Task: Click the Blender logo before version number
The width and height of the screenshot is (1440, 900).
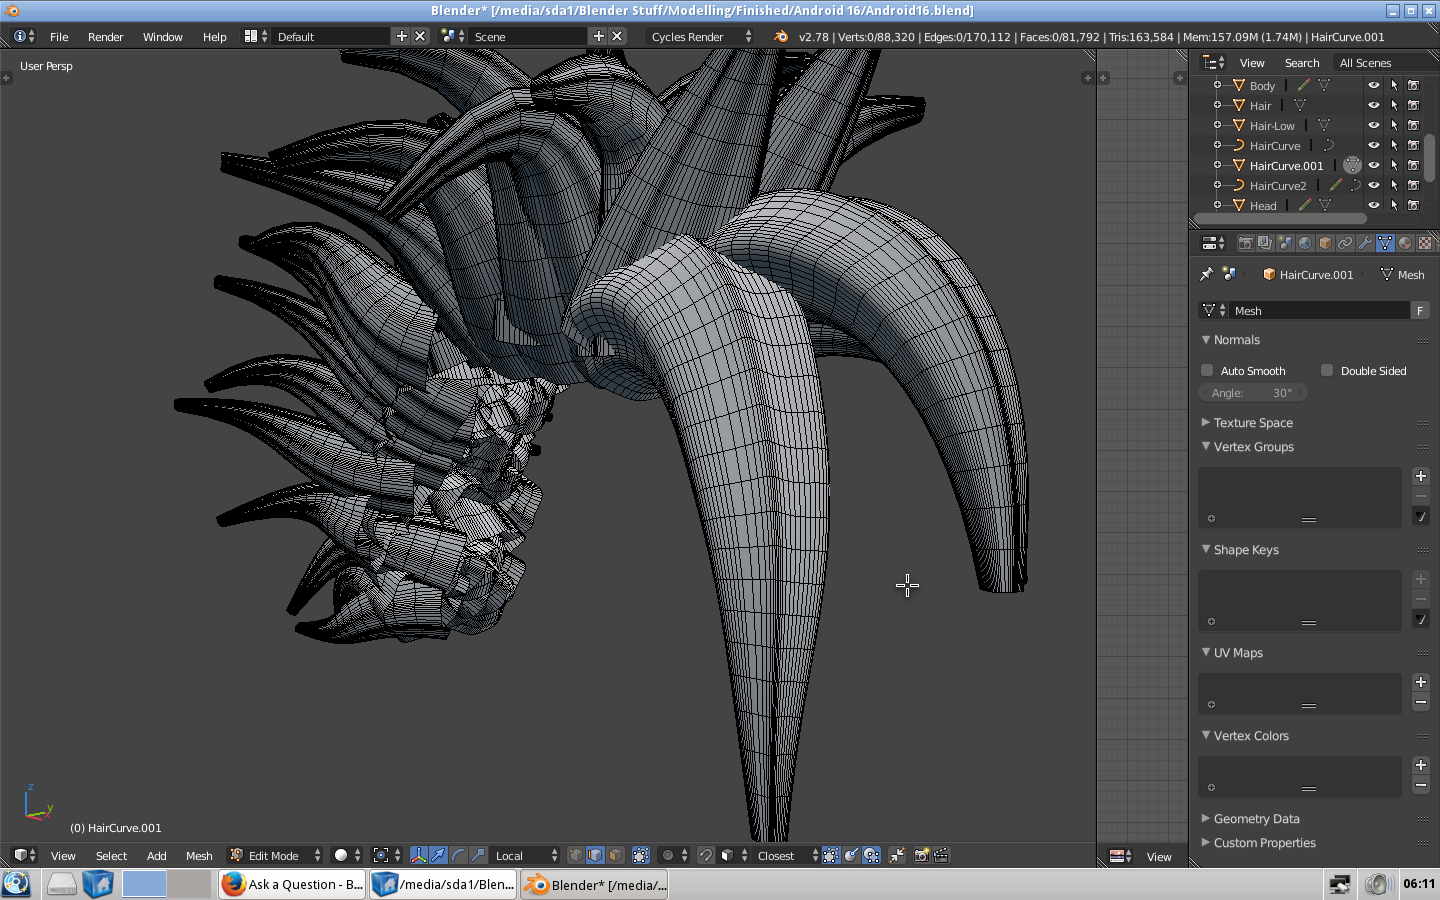Action: [x=780, y=36]
